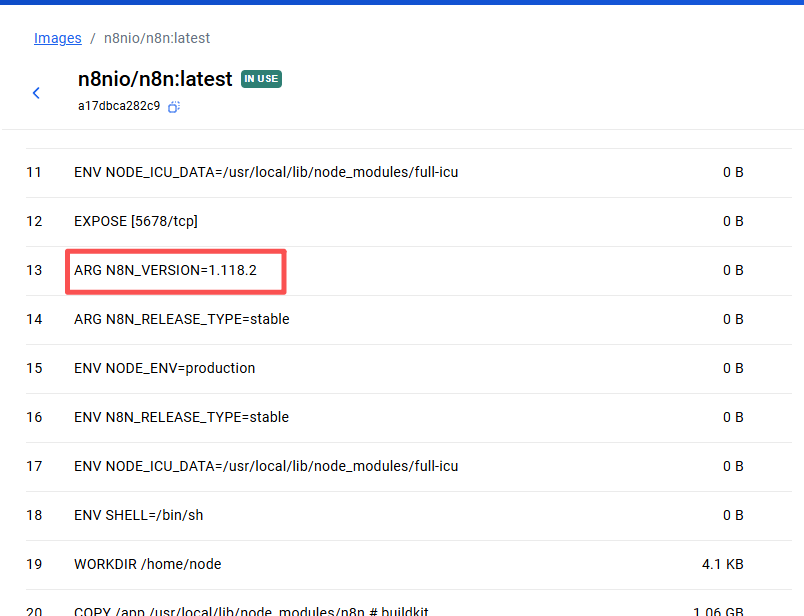This screenshot has width=804, height=616.
Task: Select layer 15 ENV NODE_ENV=production
Action: click(x=409, y=368)
